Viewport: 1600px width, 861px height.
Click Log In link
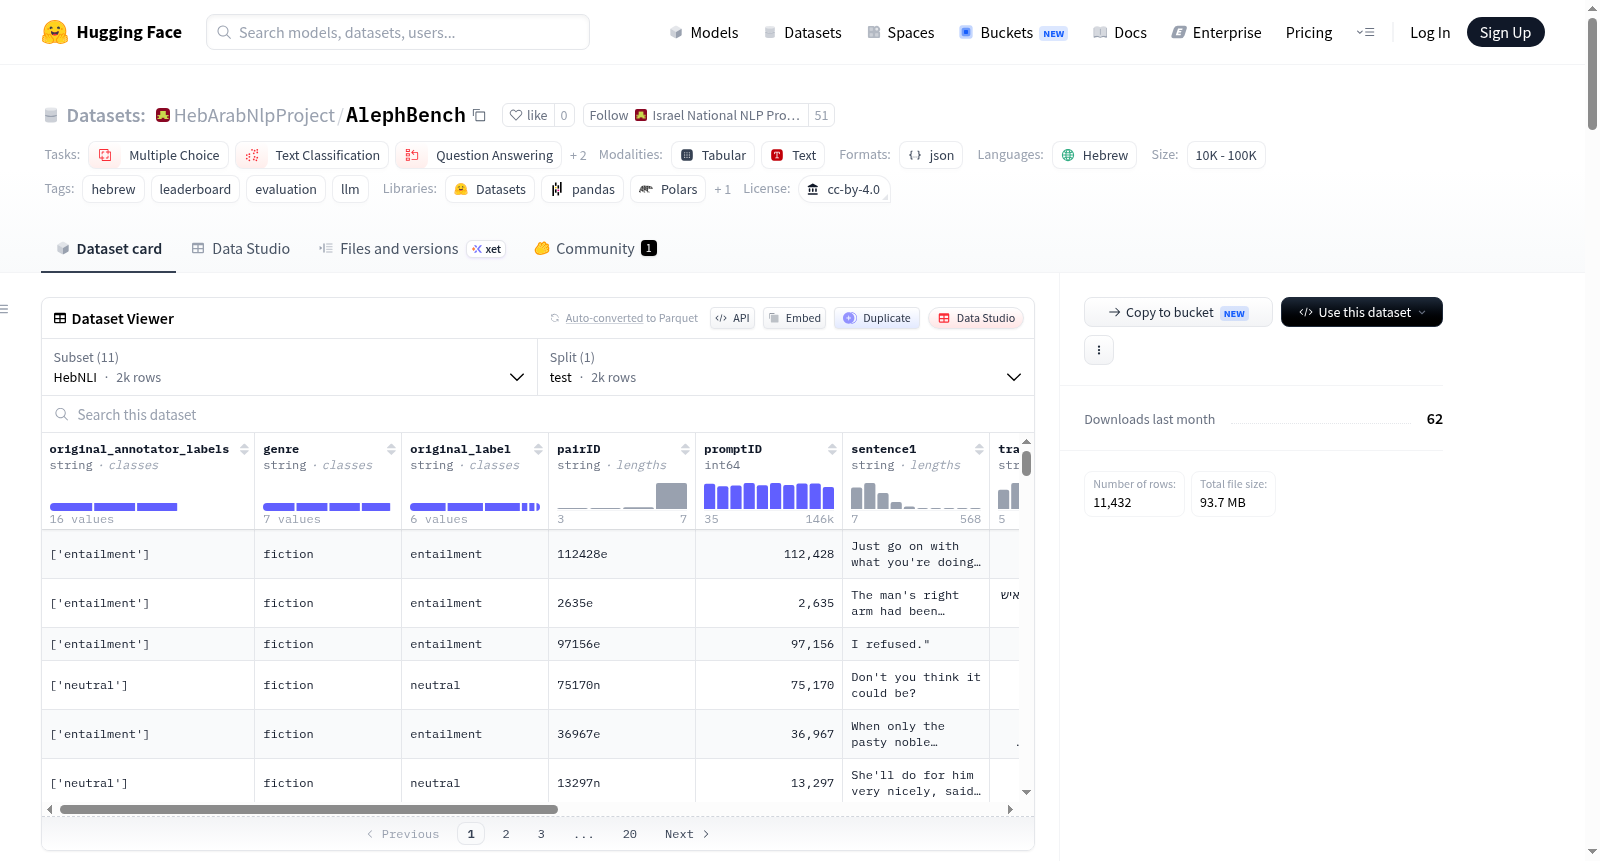pyautogui.click(x=1430, y=32)
